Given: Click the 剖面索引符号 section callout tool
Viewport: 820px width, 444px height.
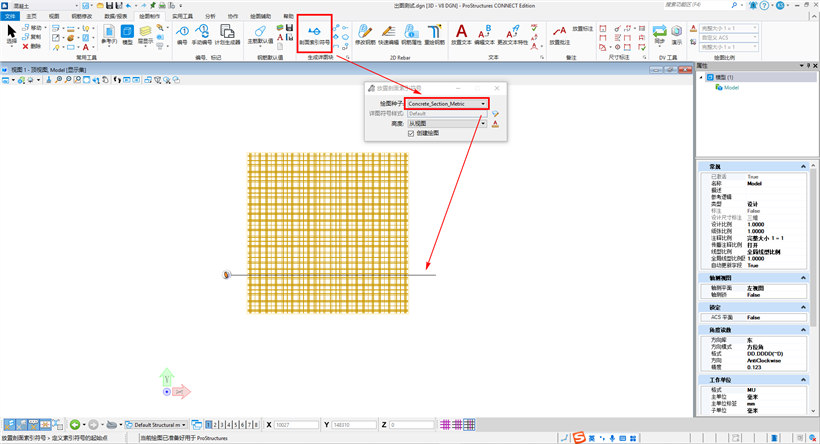Looking at the screenshot, I should 314,37.
